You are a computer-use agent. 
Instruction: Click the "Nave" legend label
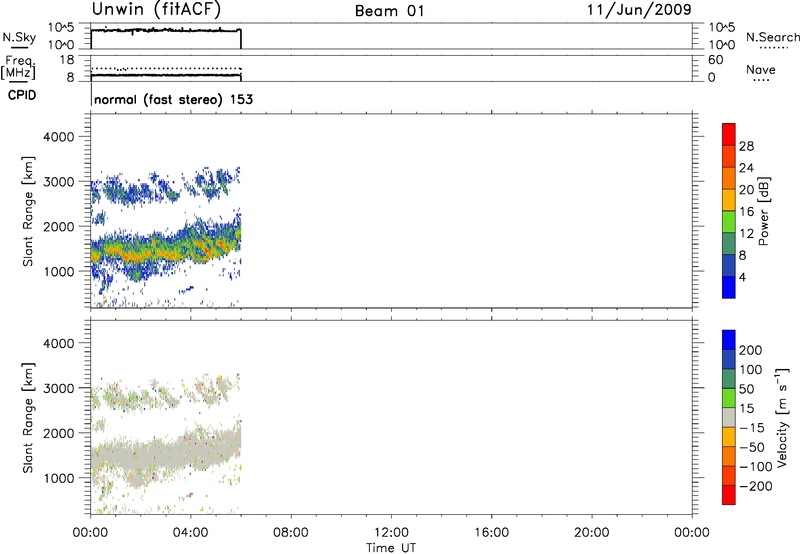tap(760, 70)
